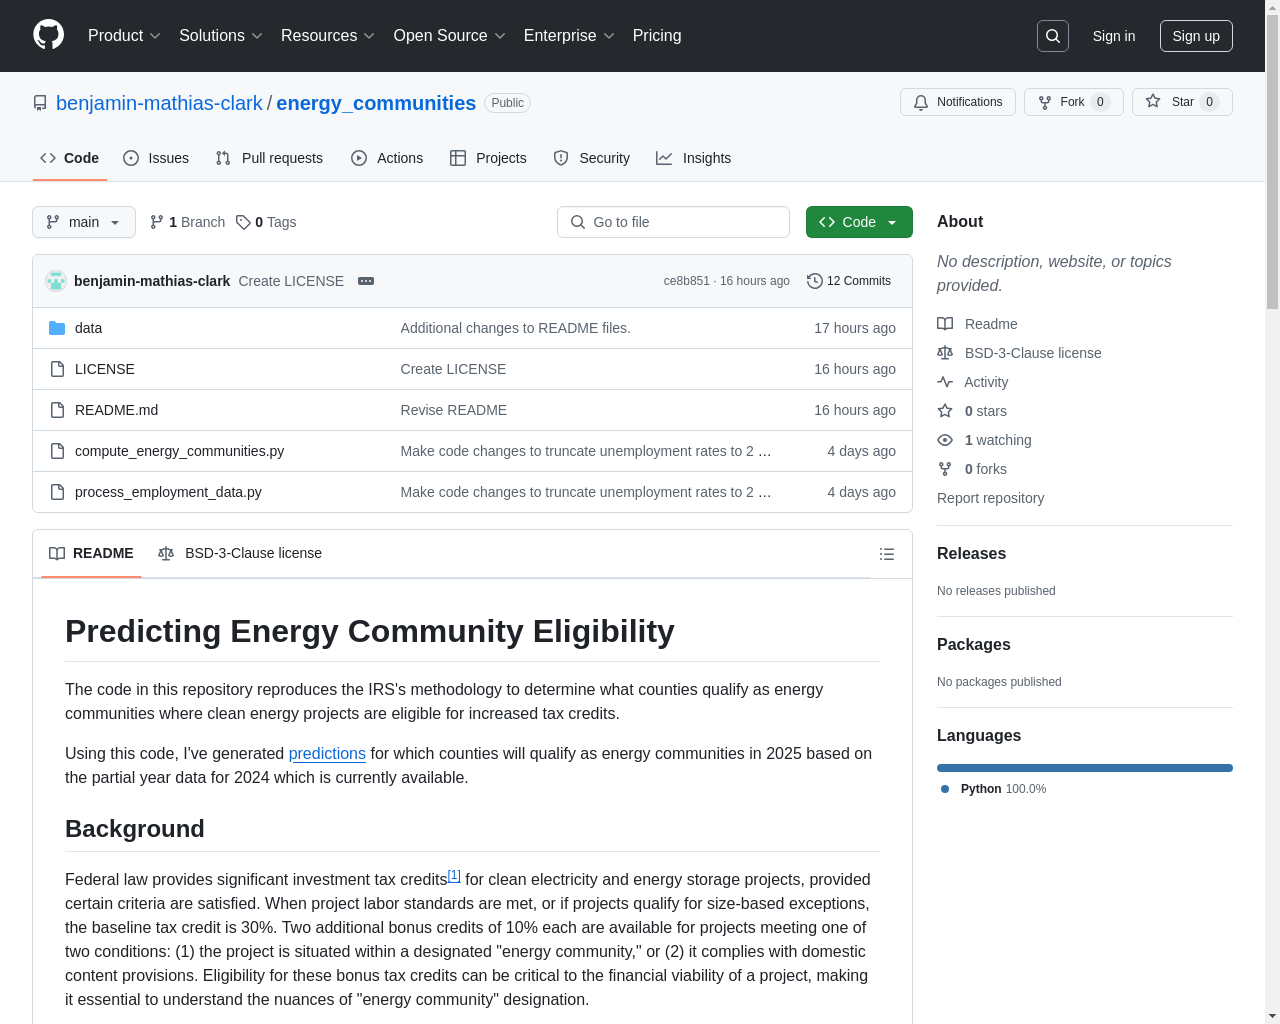
Task: Switch to the Projects tab
Action: point(488,158)
